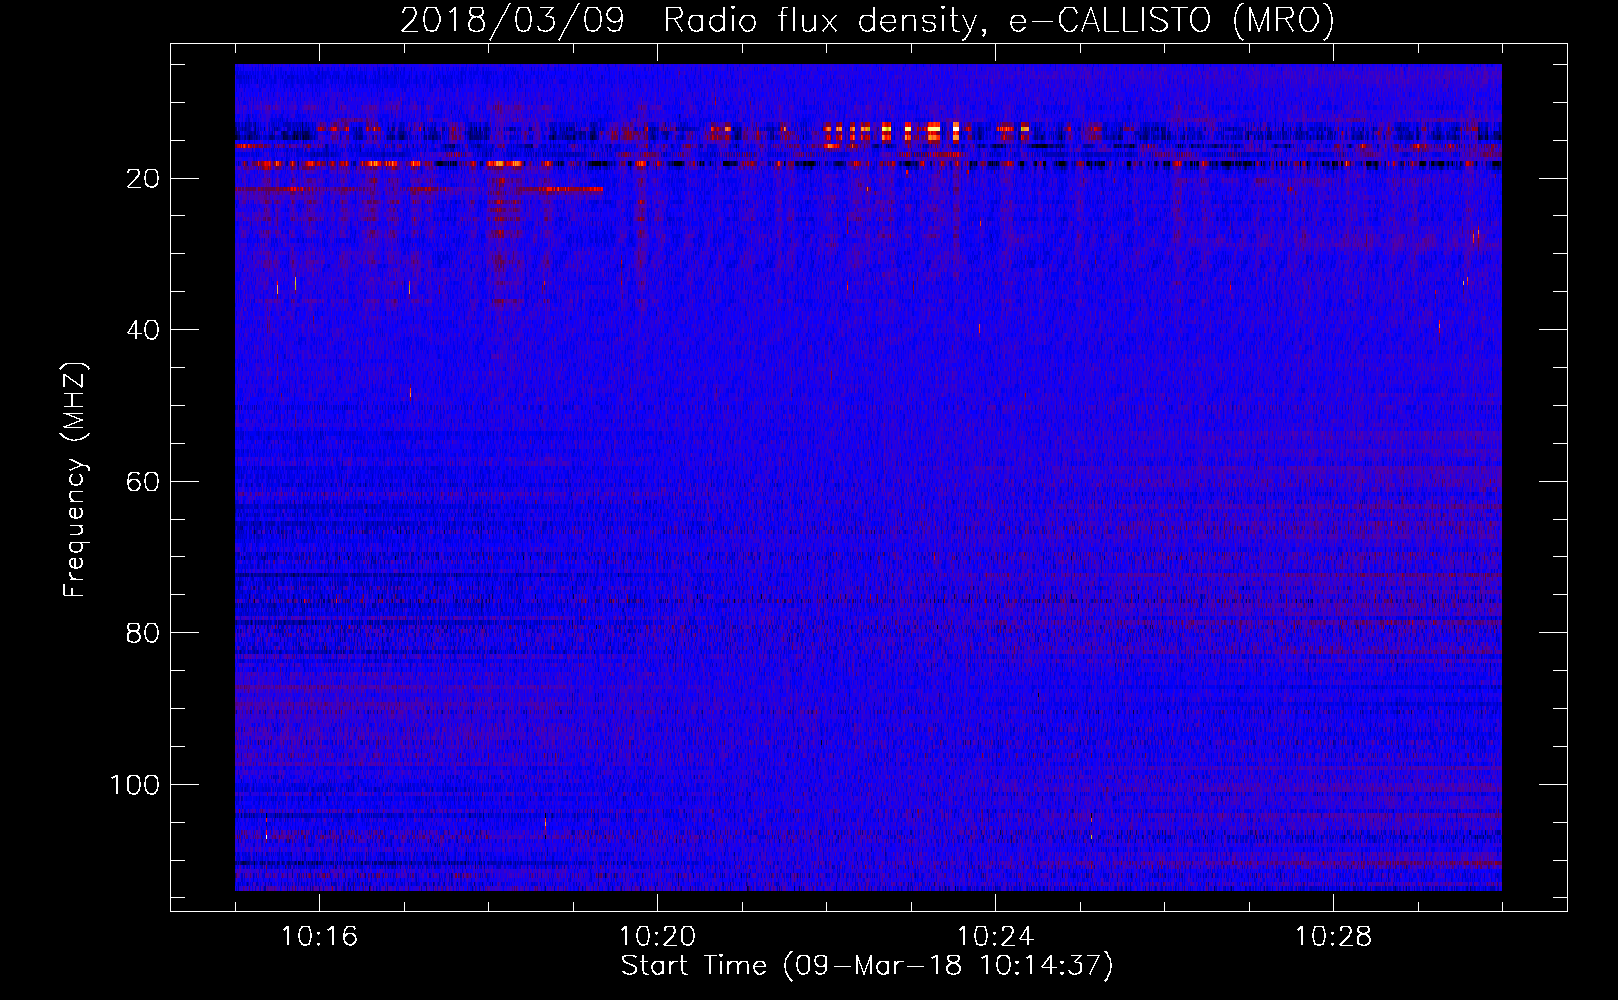Click the 80 MHz frequency tick label
1618x1000 pixels.
coord(143,633)
